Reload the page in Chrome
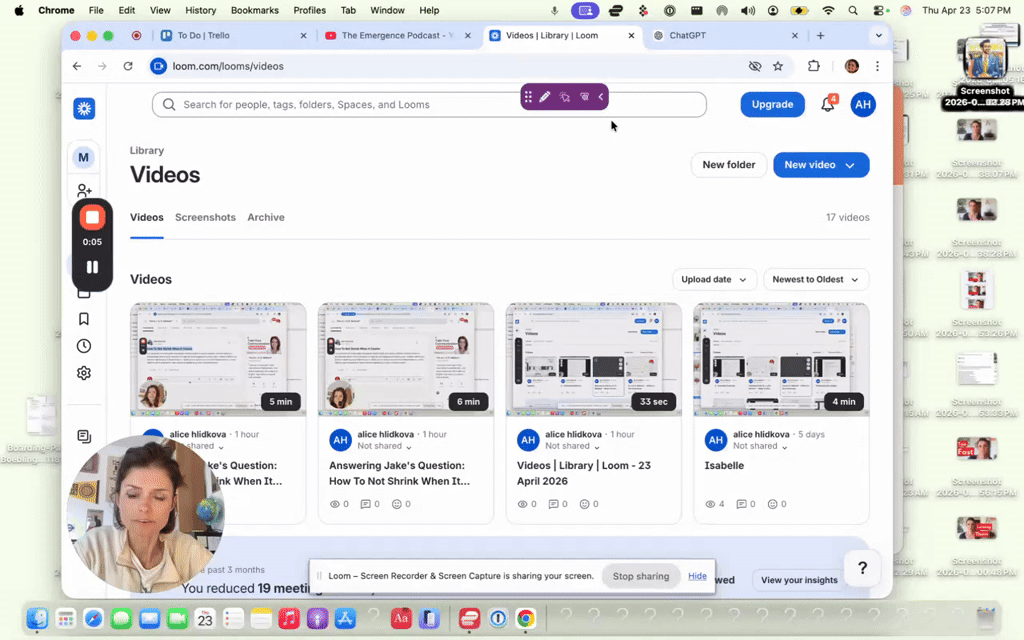 [x=128, y=66]
